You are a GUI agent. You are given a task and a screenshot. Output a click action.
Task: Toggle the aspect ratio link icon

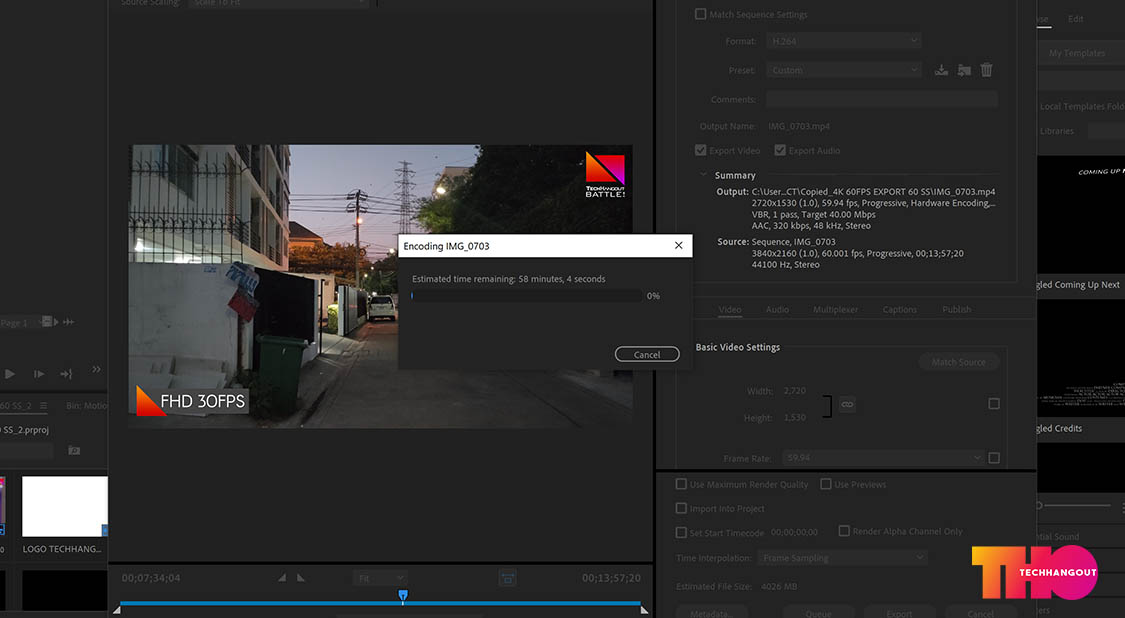(847, 405)
